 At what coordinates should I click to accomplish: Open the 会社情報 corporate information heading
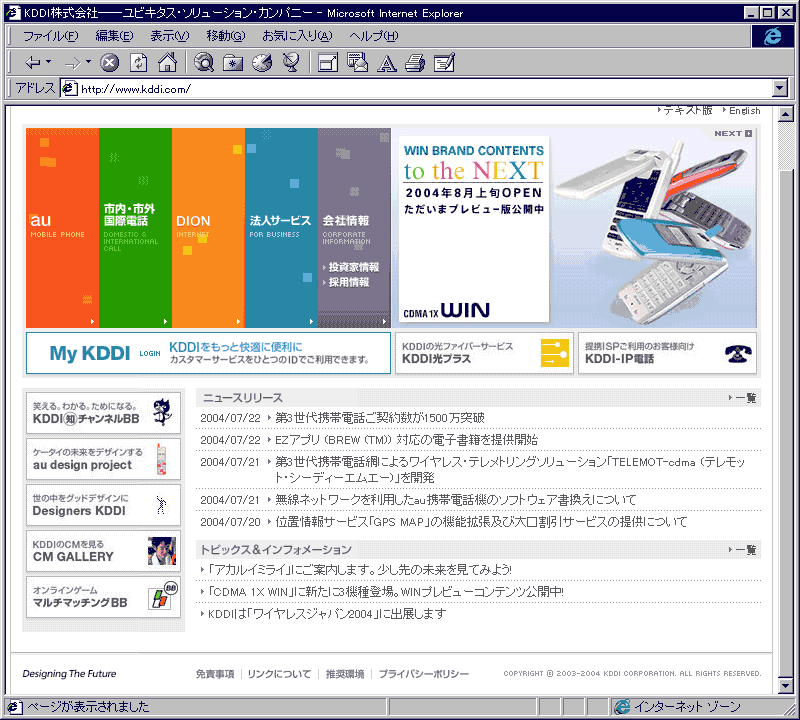pos(346,221)
